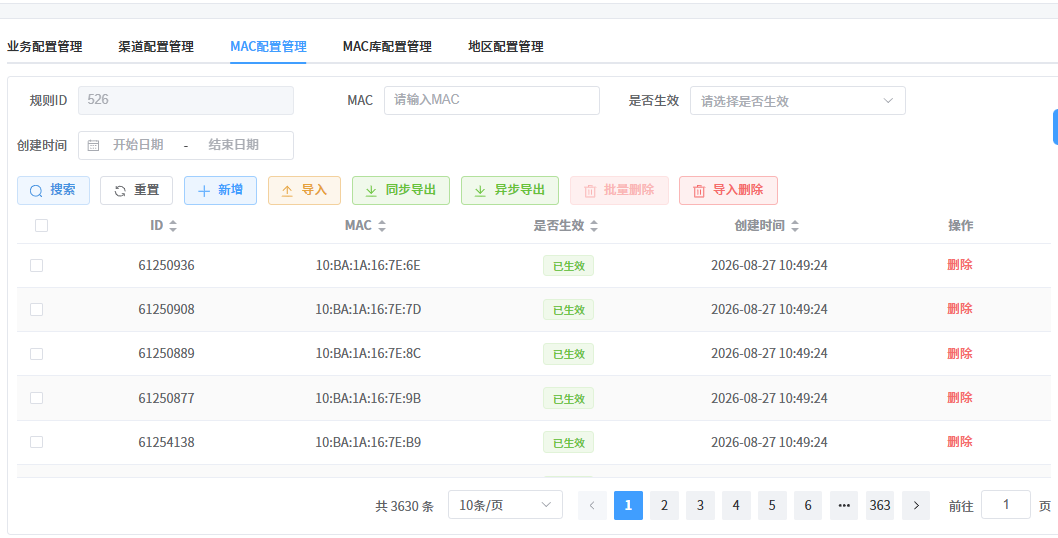Click the 同步导出 export button
The image size is (1058, 538).
point(401,190)
